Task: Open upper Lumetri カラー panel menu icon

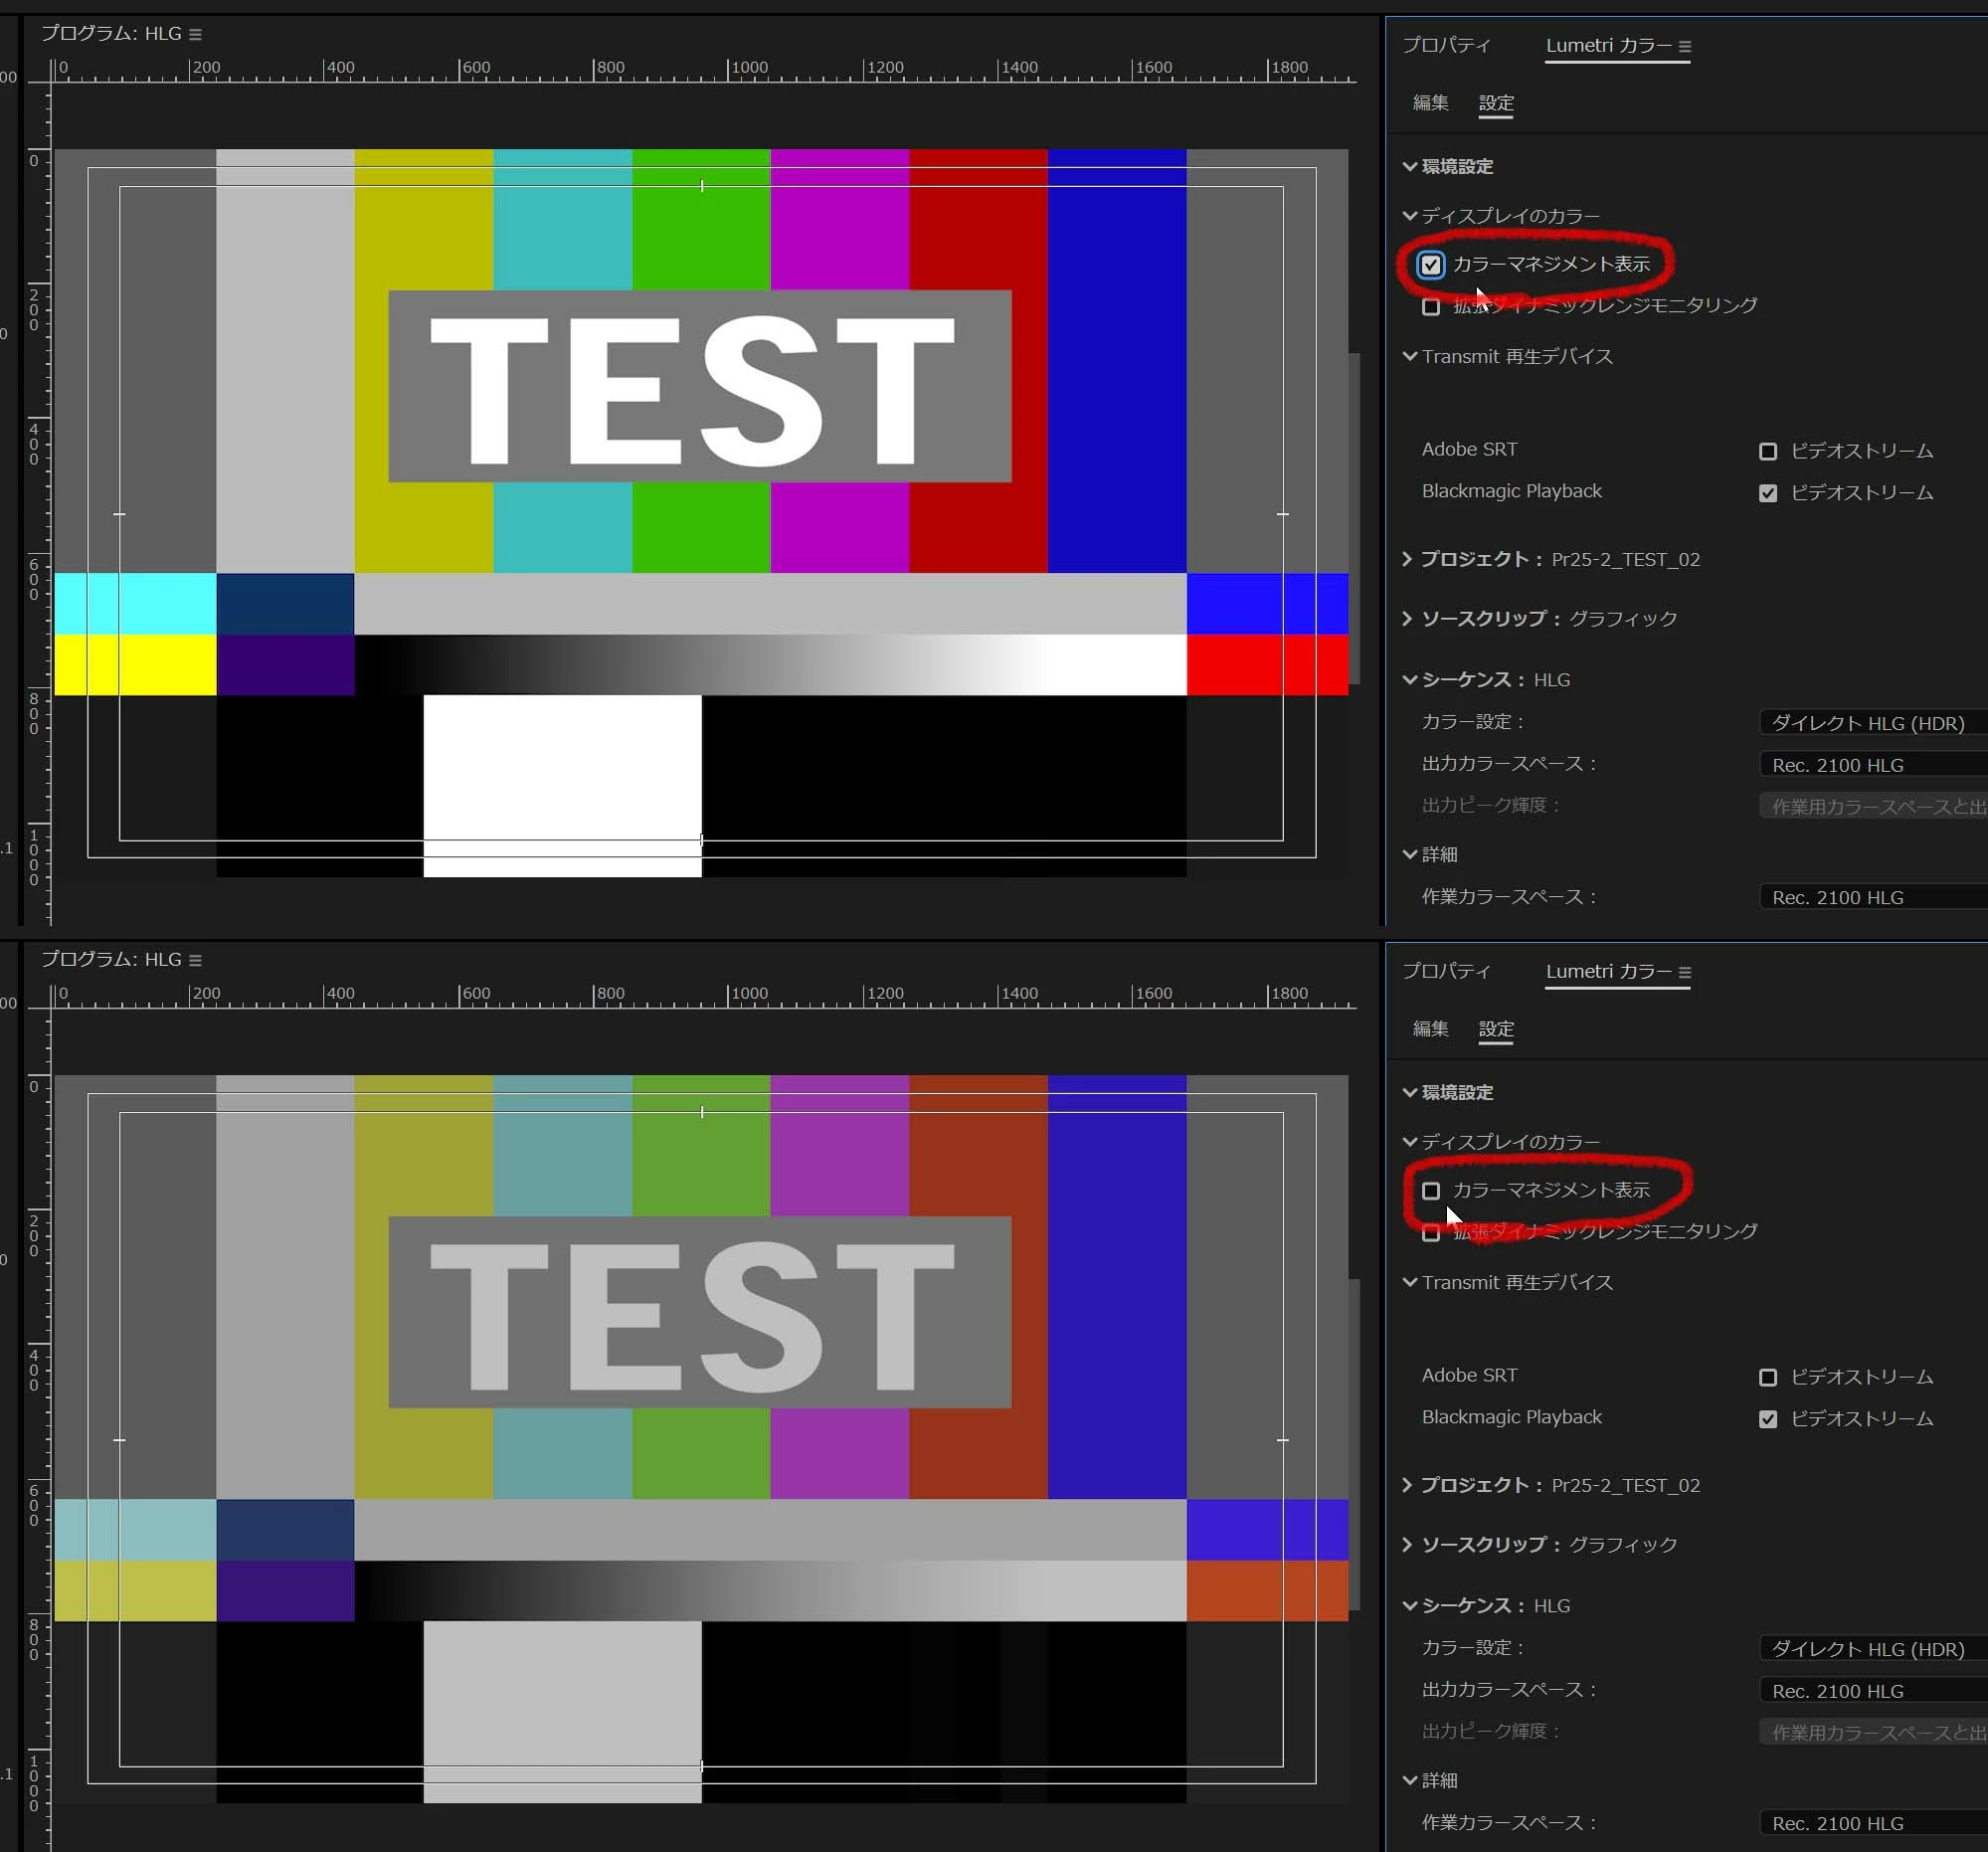Action: [1685, 46]
